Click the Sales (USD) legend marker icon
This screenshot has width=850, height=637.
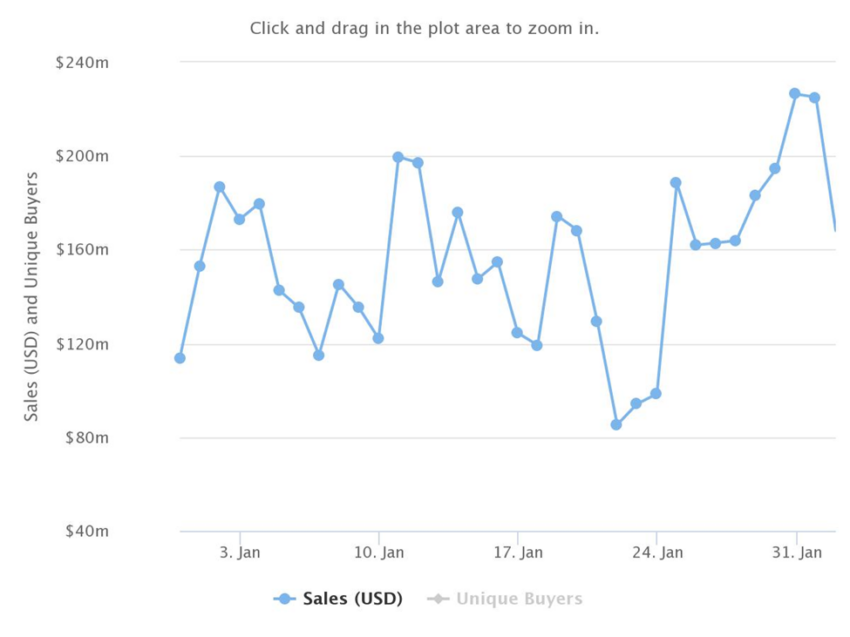285,599
